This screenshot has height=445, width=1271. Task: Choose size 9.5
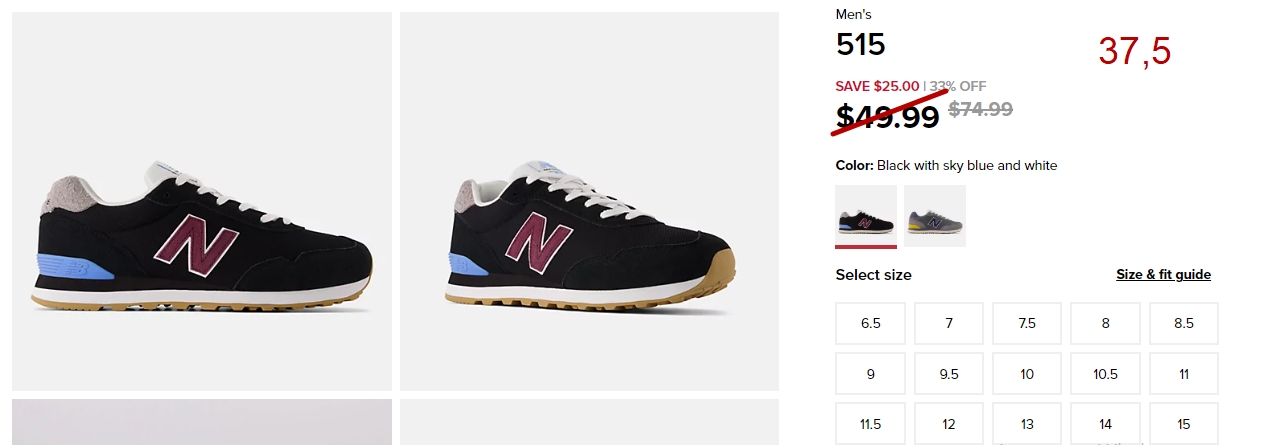click(949, 374)
